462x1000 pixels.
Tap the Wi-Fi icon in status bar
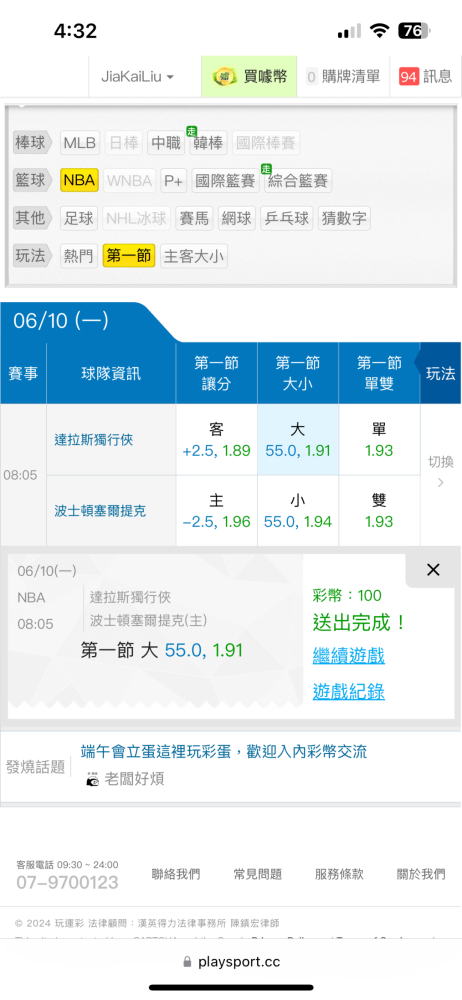(x=380, y=31)
